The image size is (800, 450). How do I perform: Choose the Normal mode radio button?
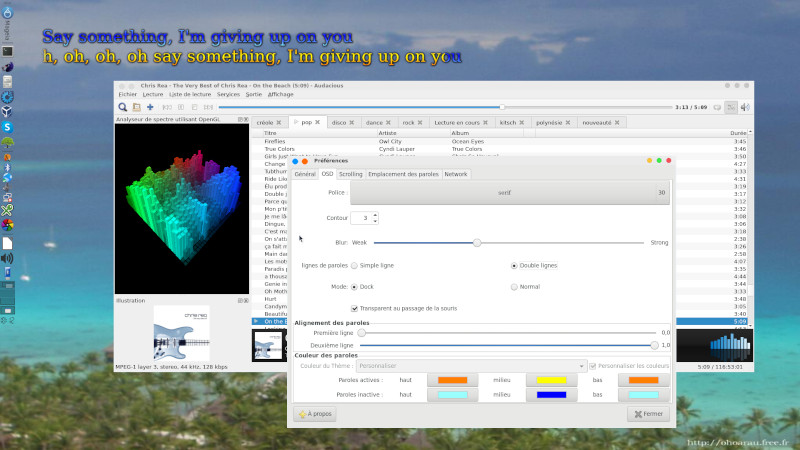(x=514, y=286)
